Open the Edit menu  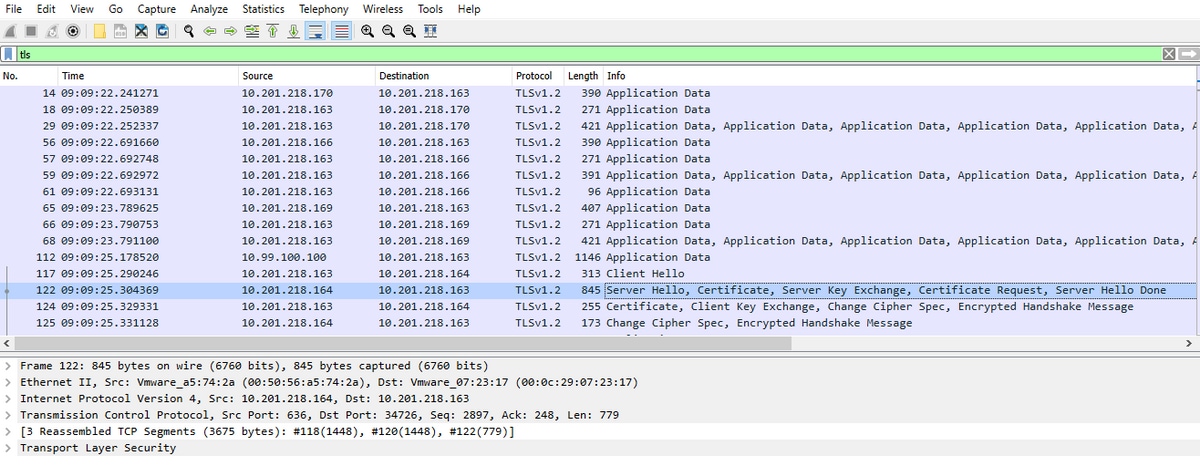(x=47, y=9)
